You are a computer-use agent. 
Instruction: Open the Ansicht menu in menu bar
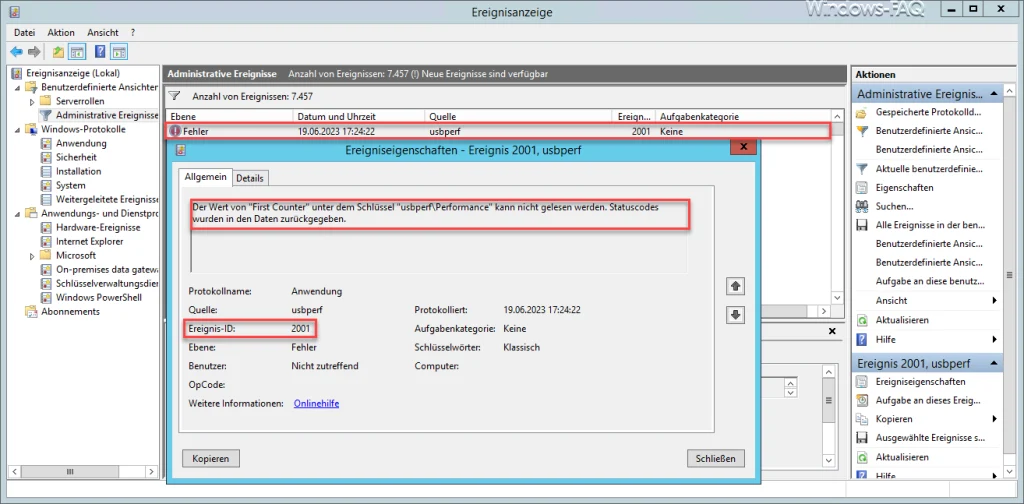[103, 32]
